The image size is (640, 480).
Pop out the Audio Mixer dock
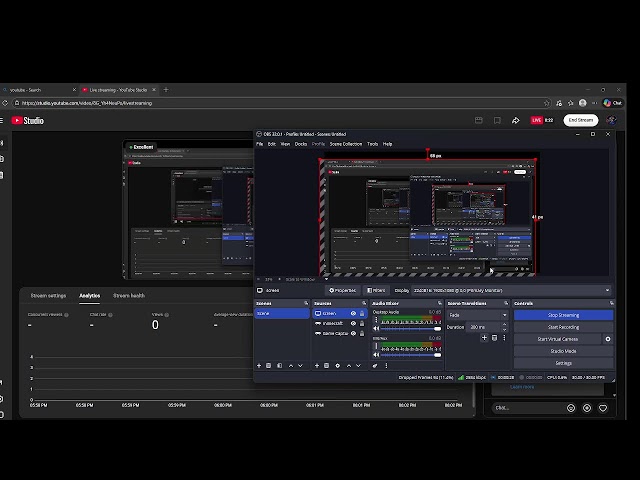click(440, 303)
